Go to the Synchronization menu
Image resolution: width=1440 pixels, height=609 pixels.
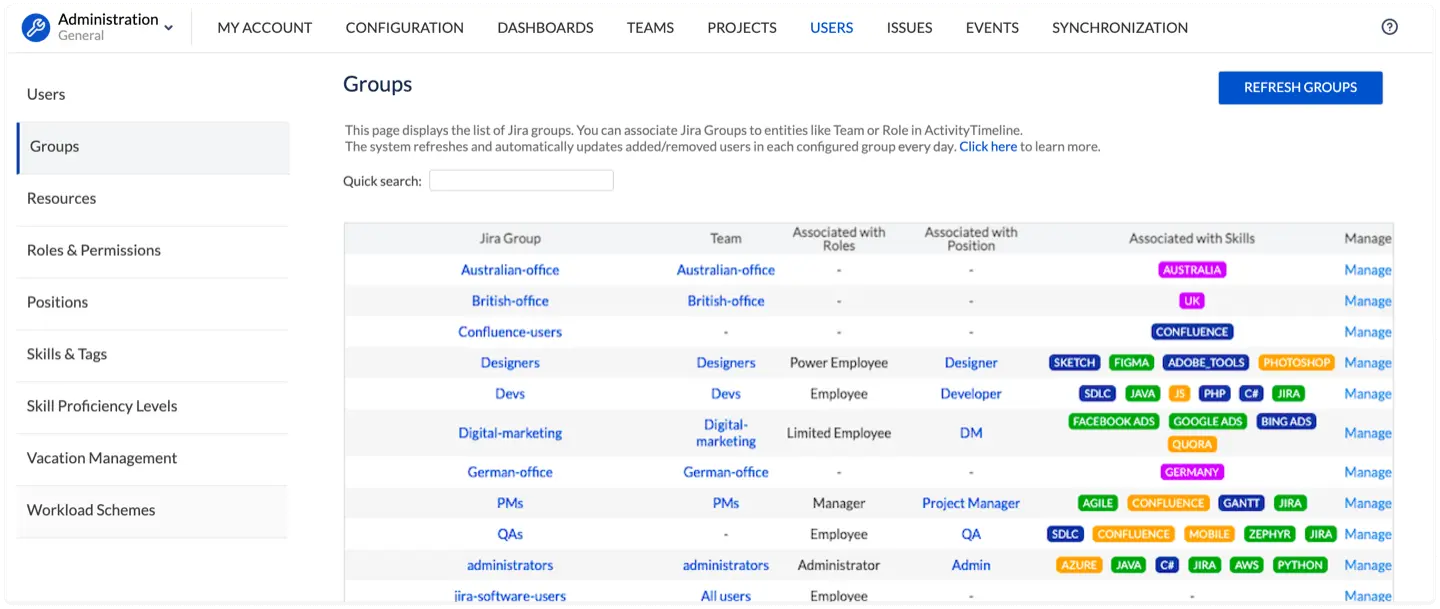coord(1119,28)
